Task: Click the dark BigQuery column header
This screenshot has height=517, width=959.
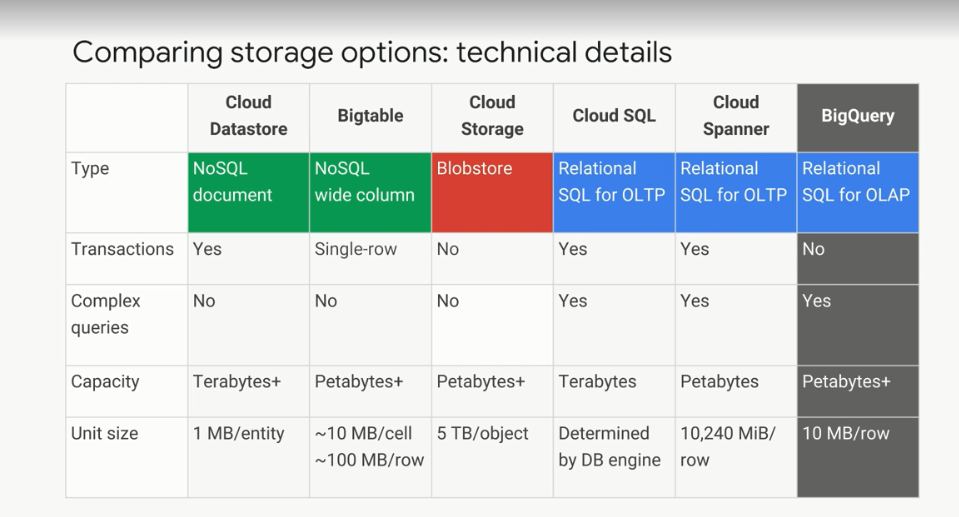Action: [858, 116]
